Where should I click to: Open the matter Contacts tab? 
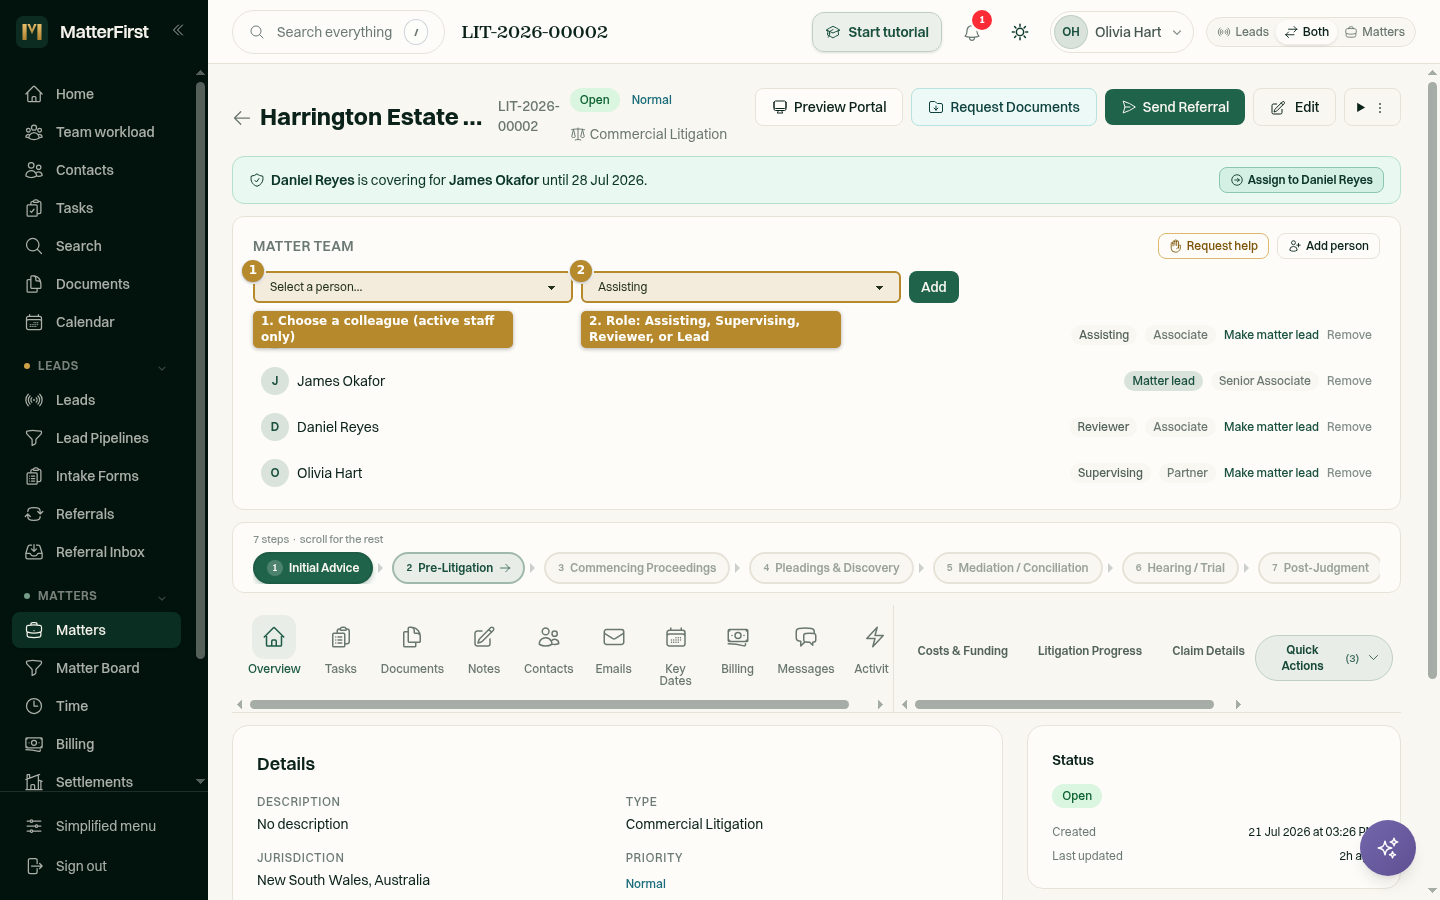(548, 650)
